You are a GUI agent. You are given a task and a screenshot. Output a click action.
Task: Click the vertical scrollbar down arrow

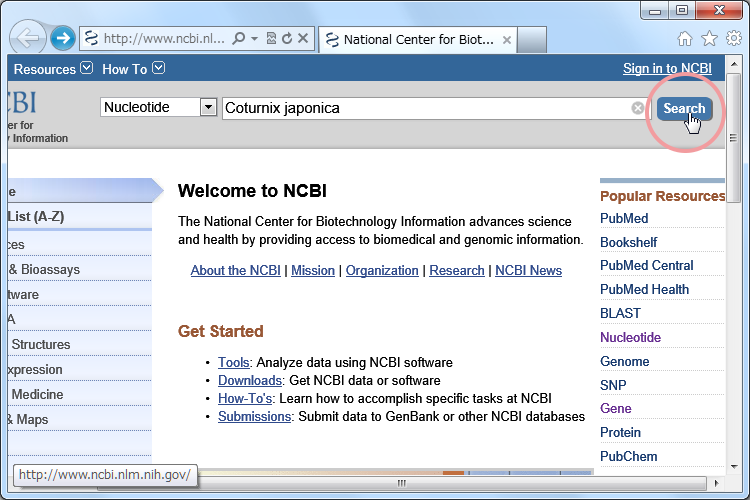pyautogui.click(x=734, y=467)
